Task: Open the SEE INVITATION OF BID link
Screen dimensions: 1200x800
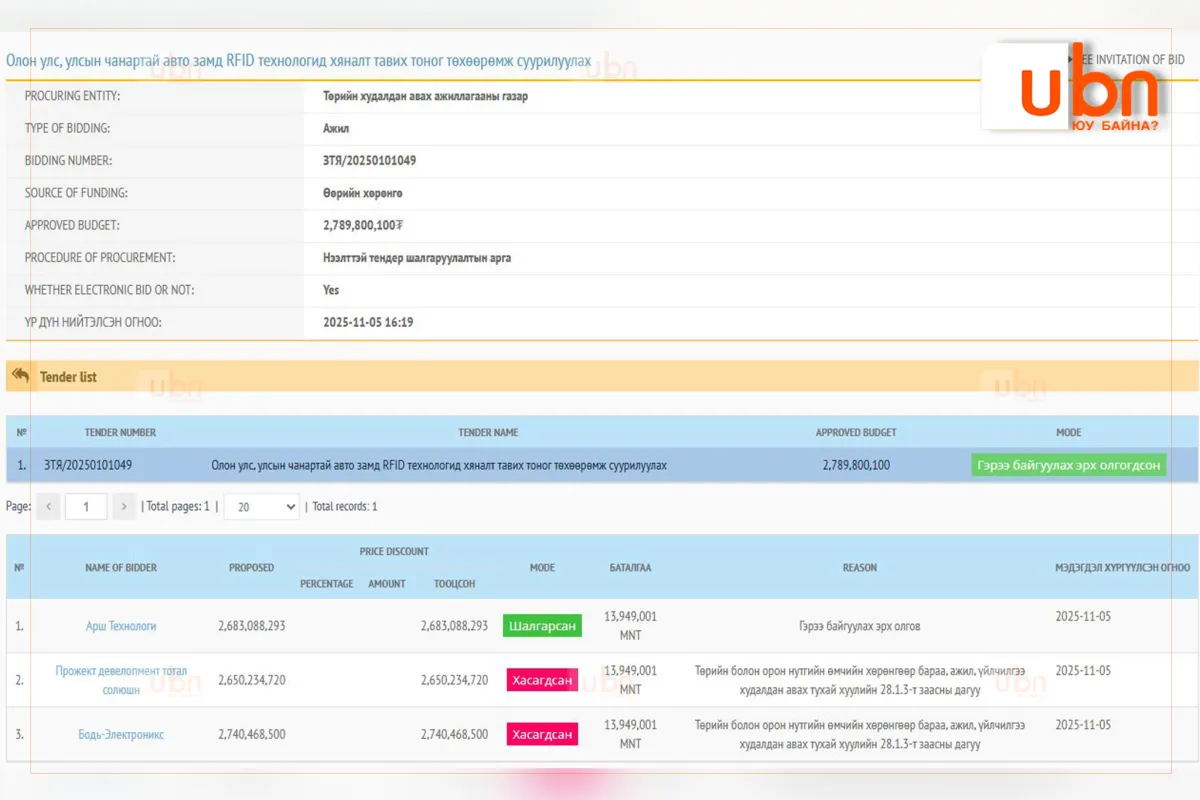Action: click(1130, 60)
